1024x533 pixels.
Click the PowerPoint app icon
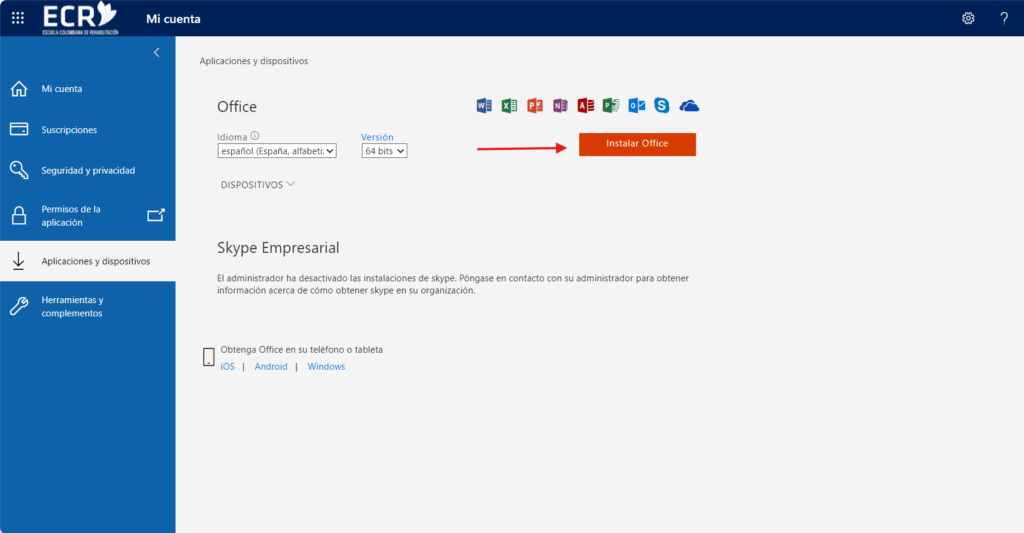535,106
